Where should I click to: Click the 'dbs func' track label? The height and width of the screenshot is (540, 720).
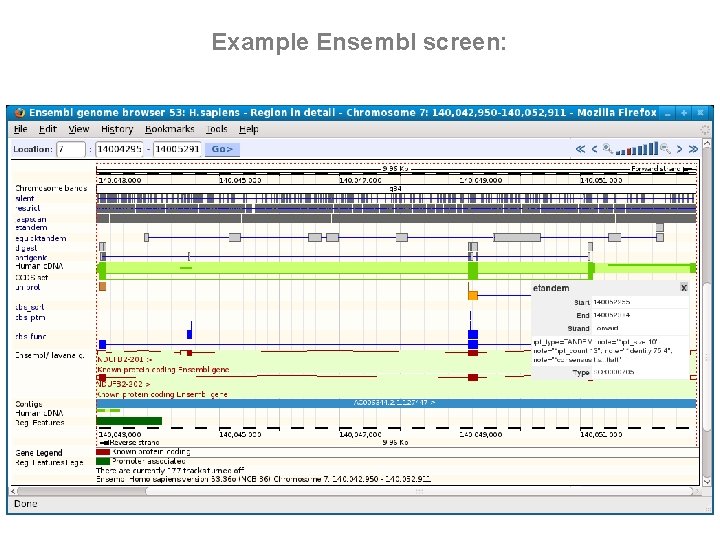(x=31, y=336)
